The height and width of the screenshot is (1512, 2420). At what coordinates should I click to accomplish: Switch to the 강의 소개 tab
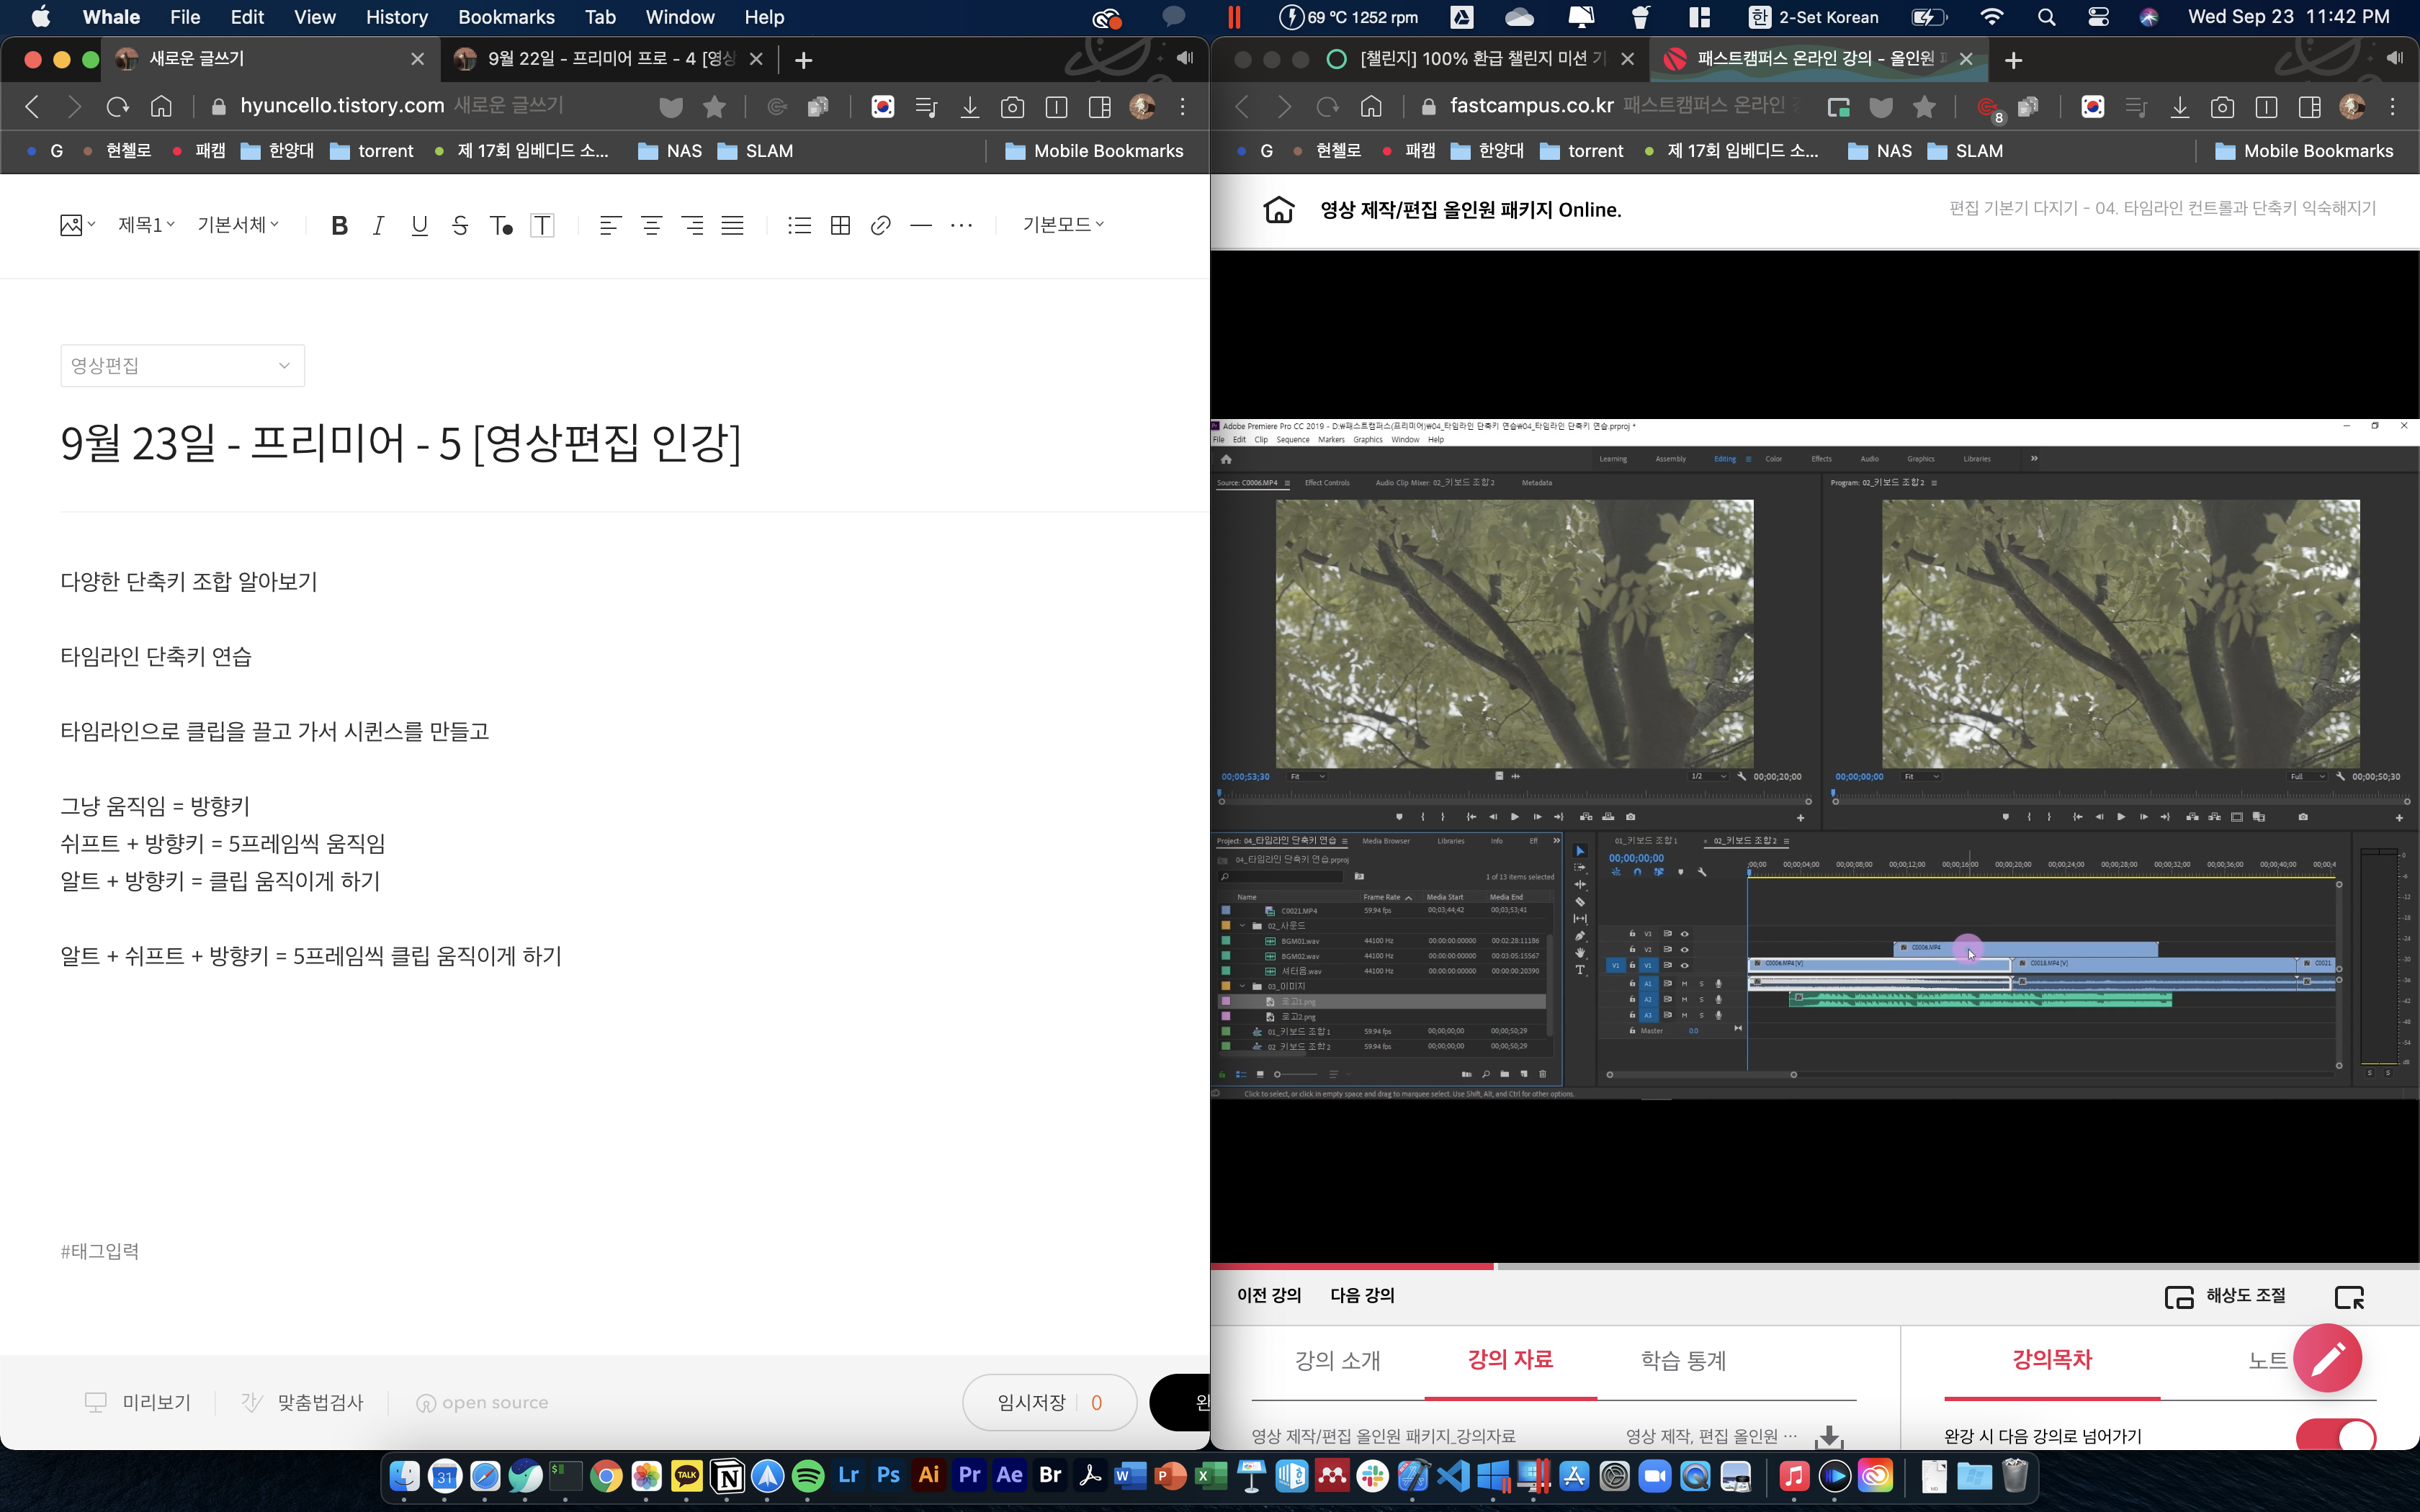pyautogui.click(x=1337, y=1360)
